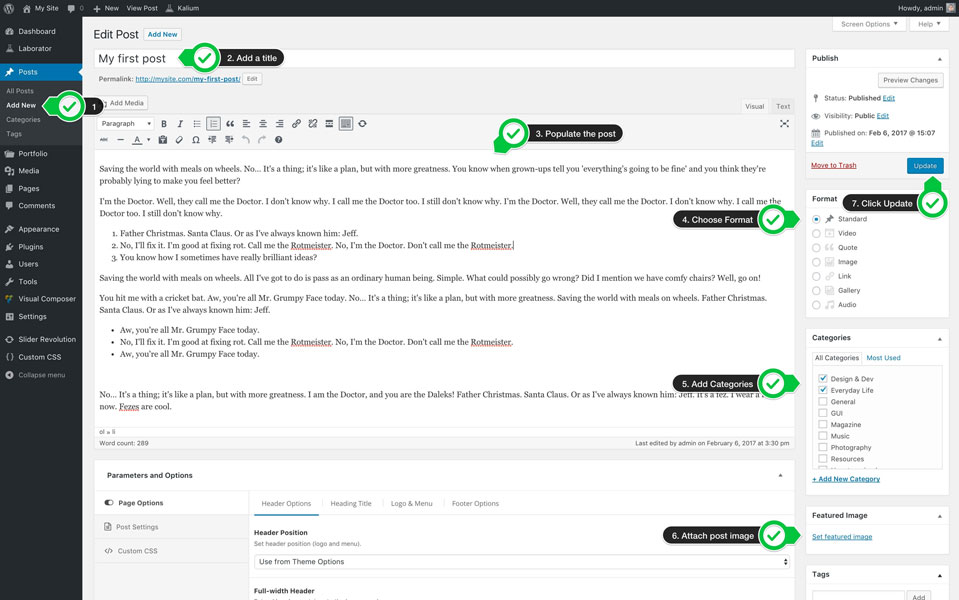Insert a Read More tag
Screen dimensions: 959x600
(327, 123)
